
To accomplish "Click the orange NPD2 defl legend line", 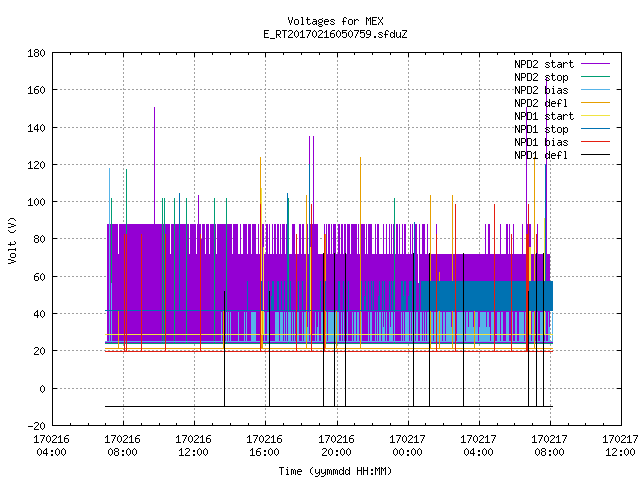I will (595, 103).
